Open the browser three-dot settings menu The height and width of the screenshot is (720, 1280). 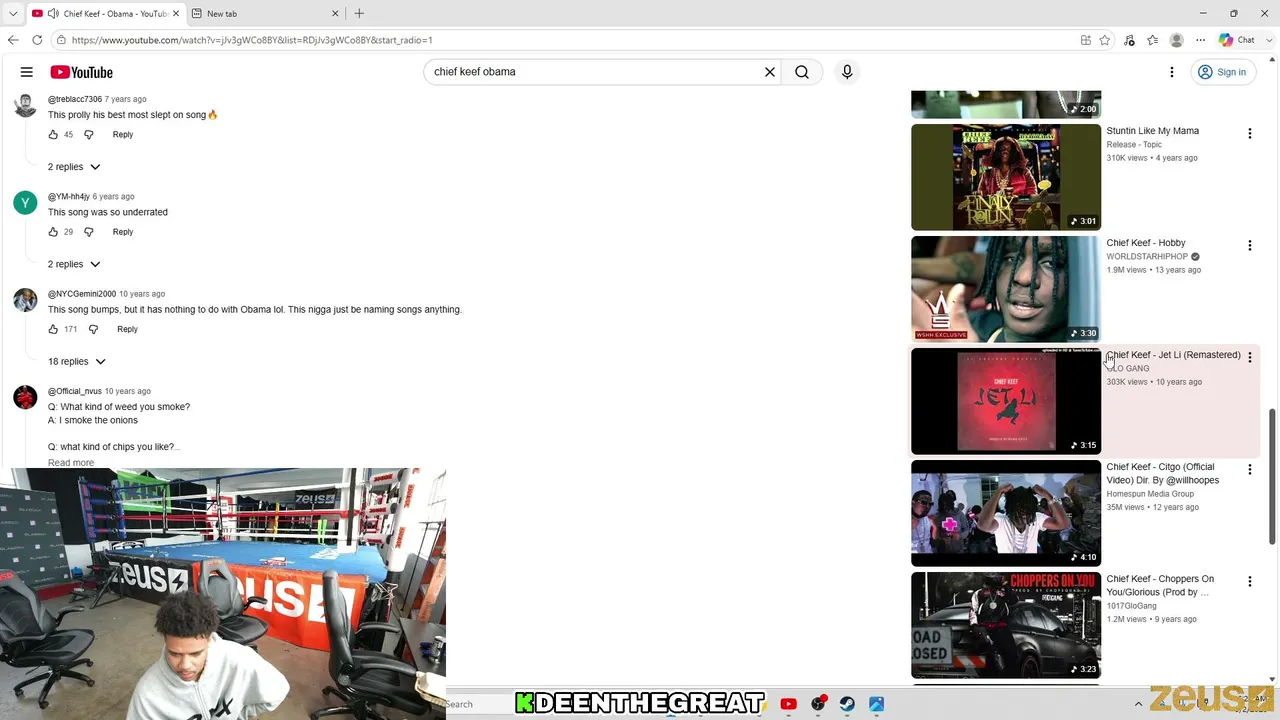pyautogui.click(x=1201, y=40)
